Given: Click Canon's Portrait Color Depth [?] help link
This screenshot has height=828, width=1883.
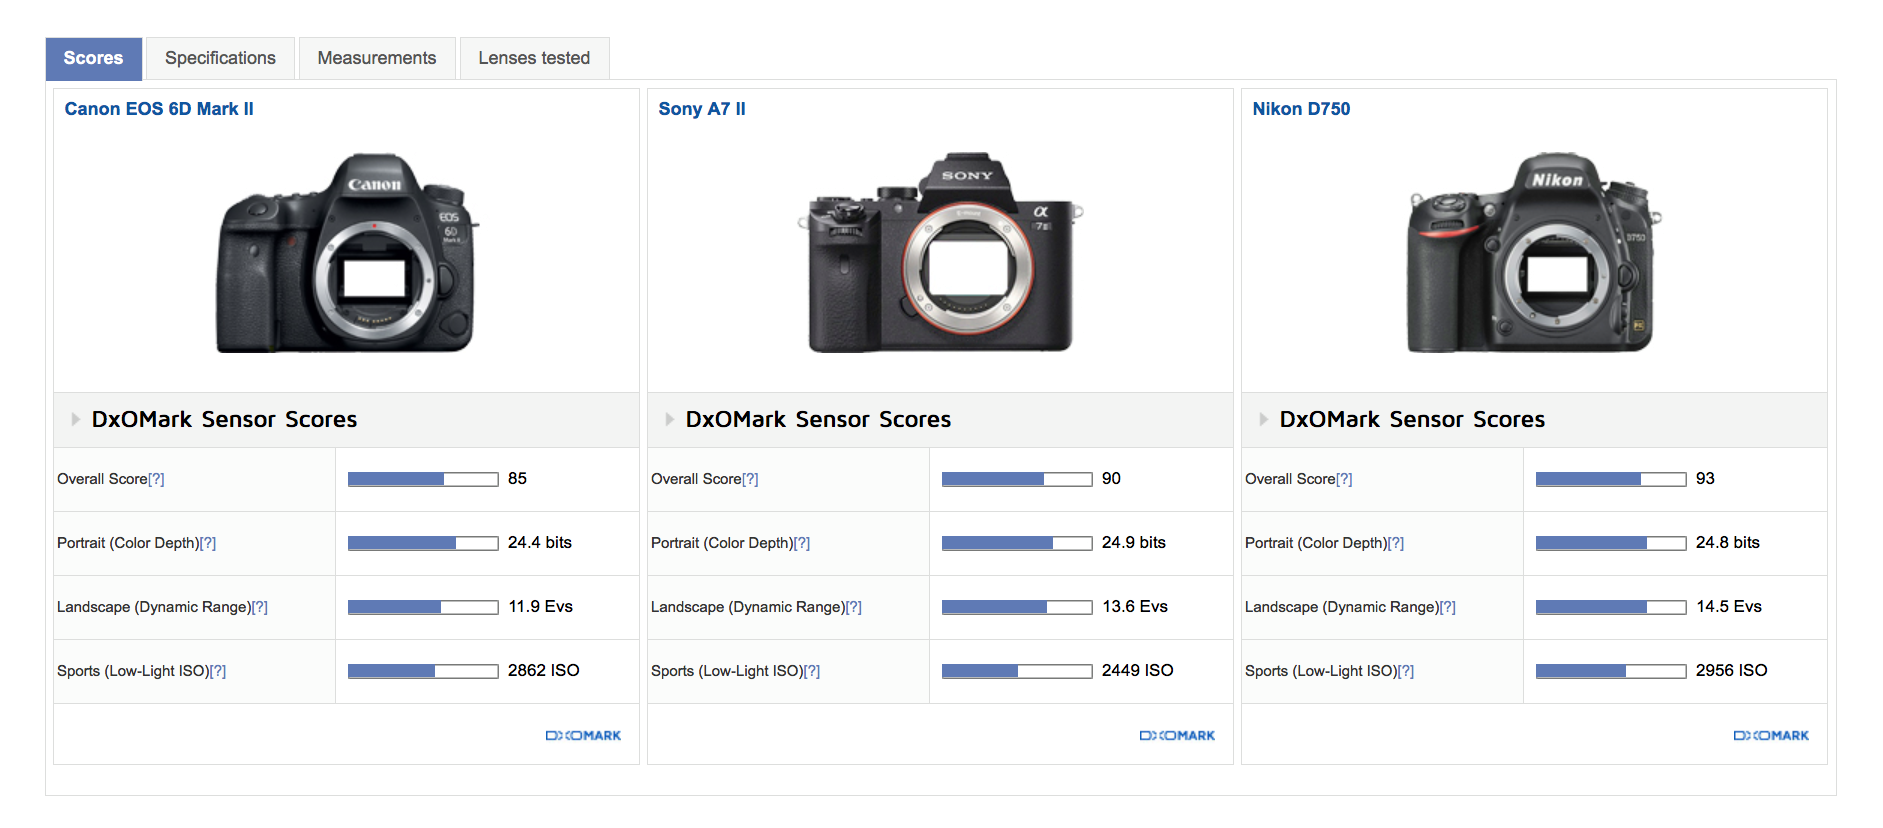Looking at the screenshot, I should click(x=208, y=543).
